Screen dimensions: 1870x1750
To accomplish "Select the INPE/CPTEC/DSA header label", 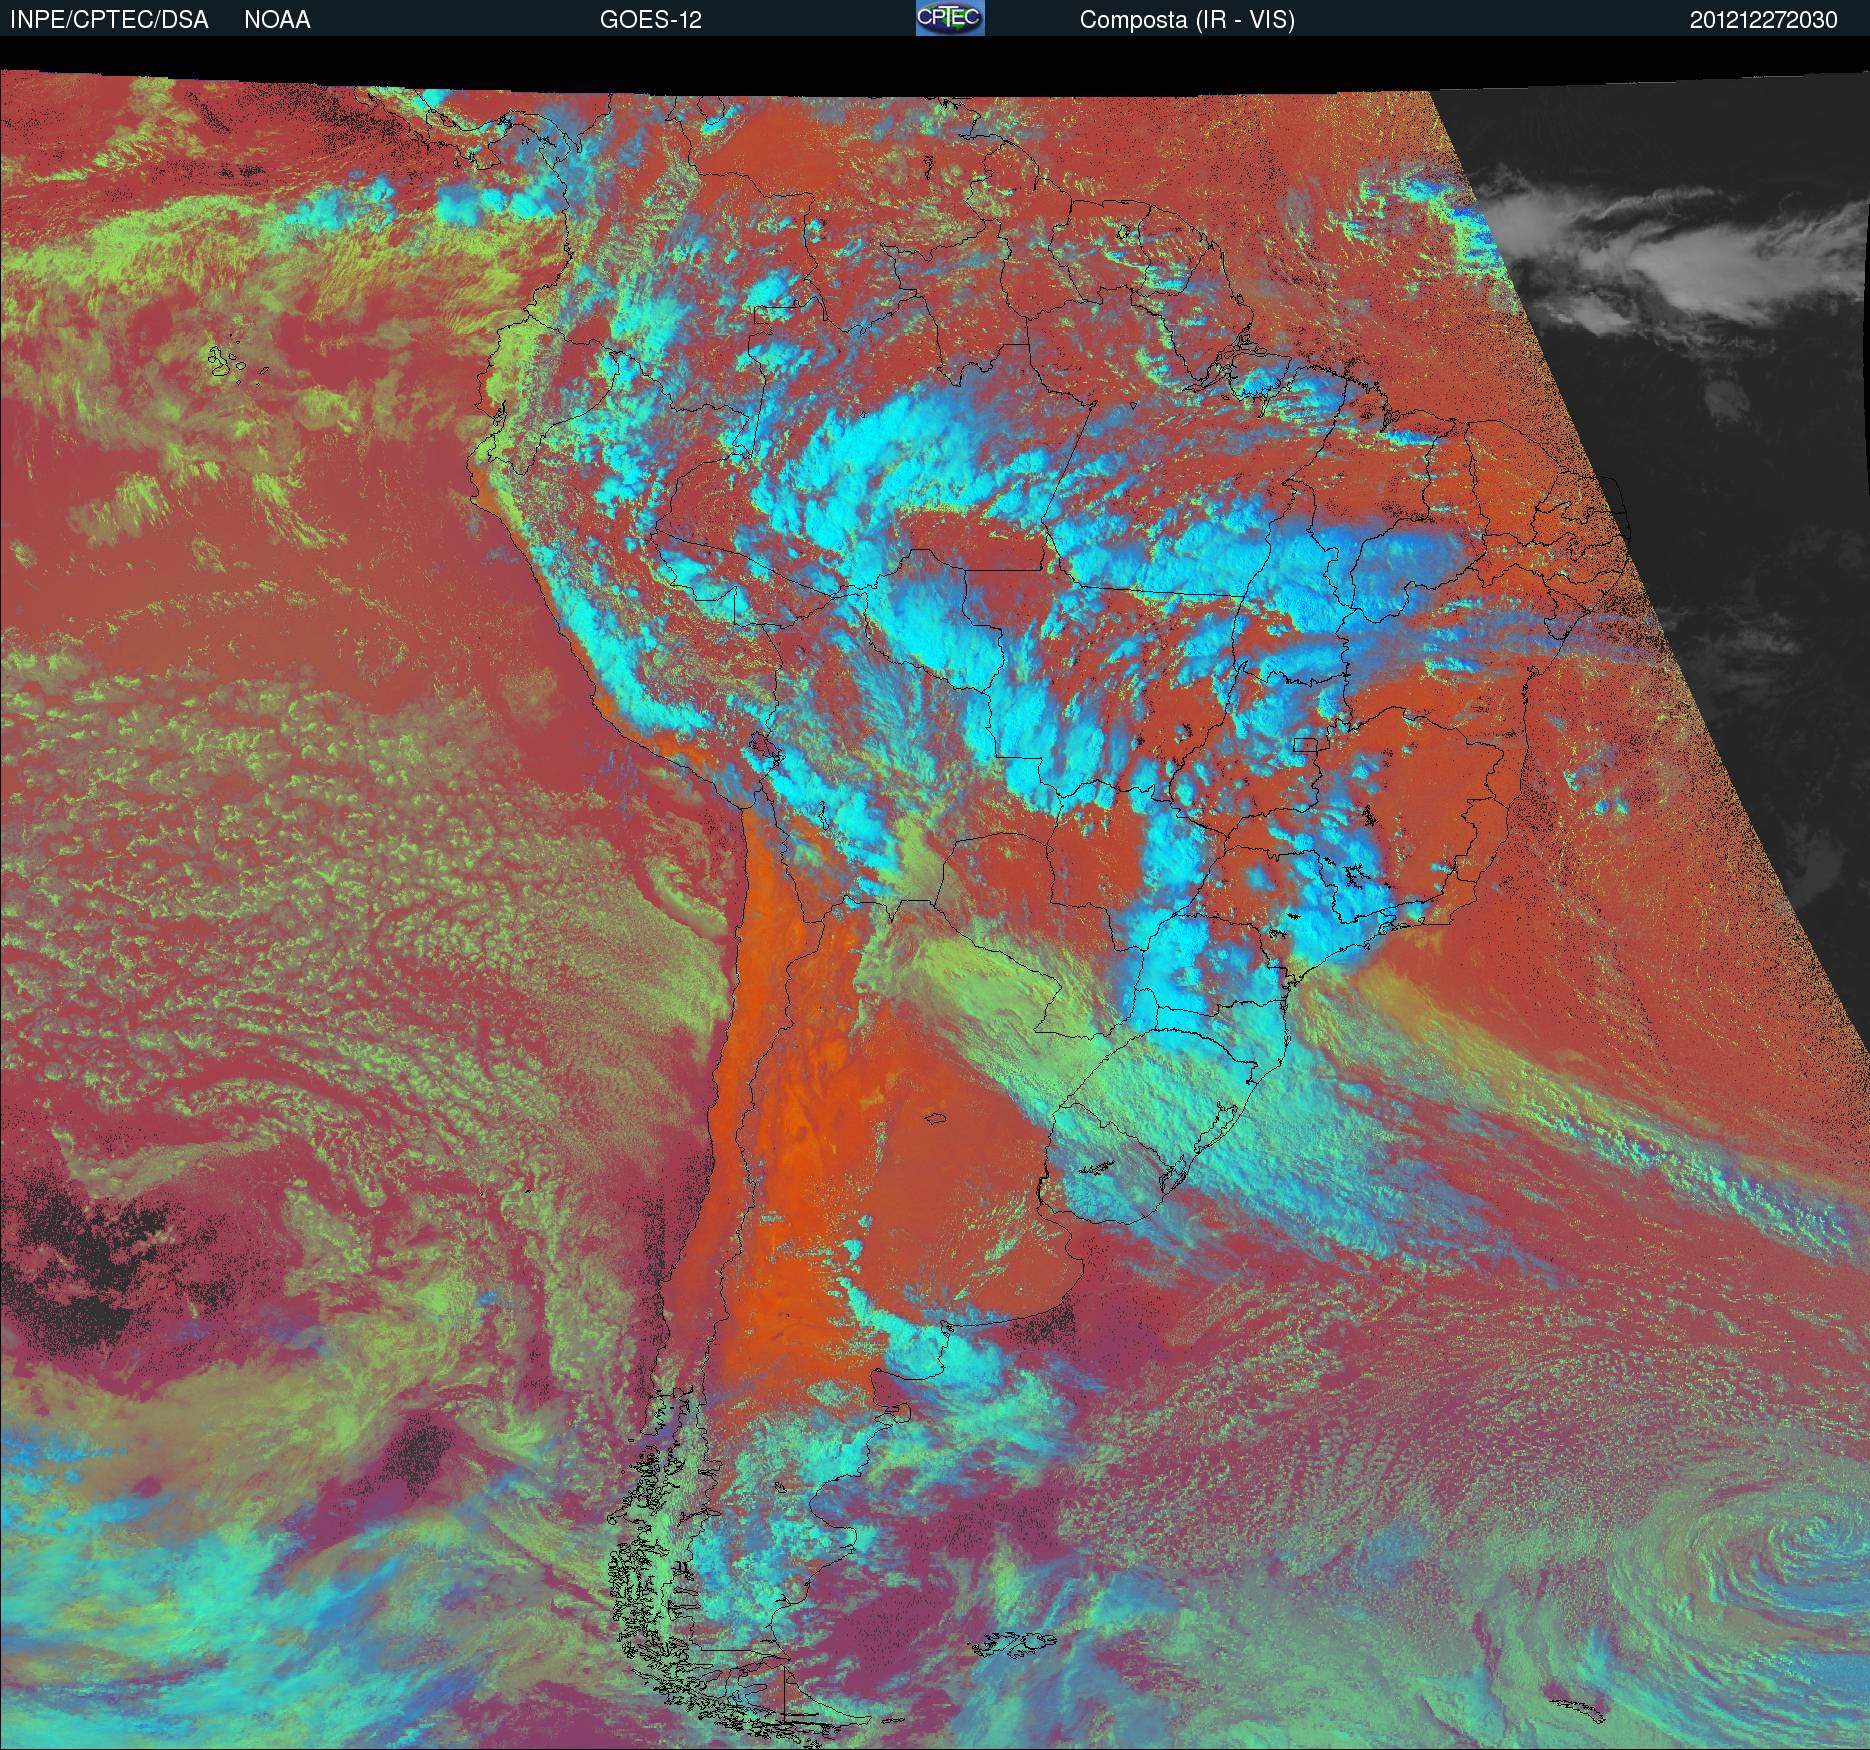I will [x=109, y=20].
